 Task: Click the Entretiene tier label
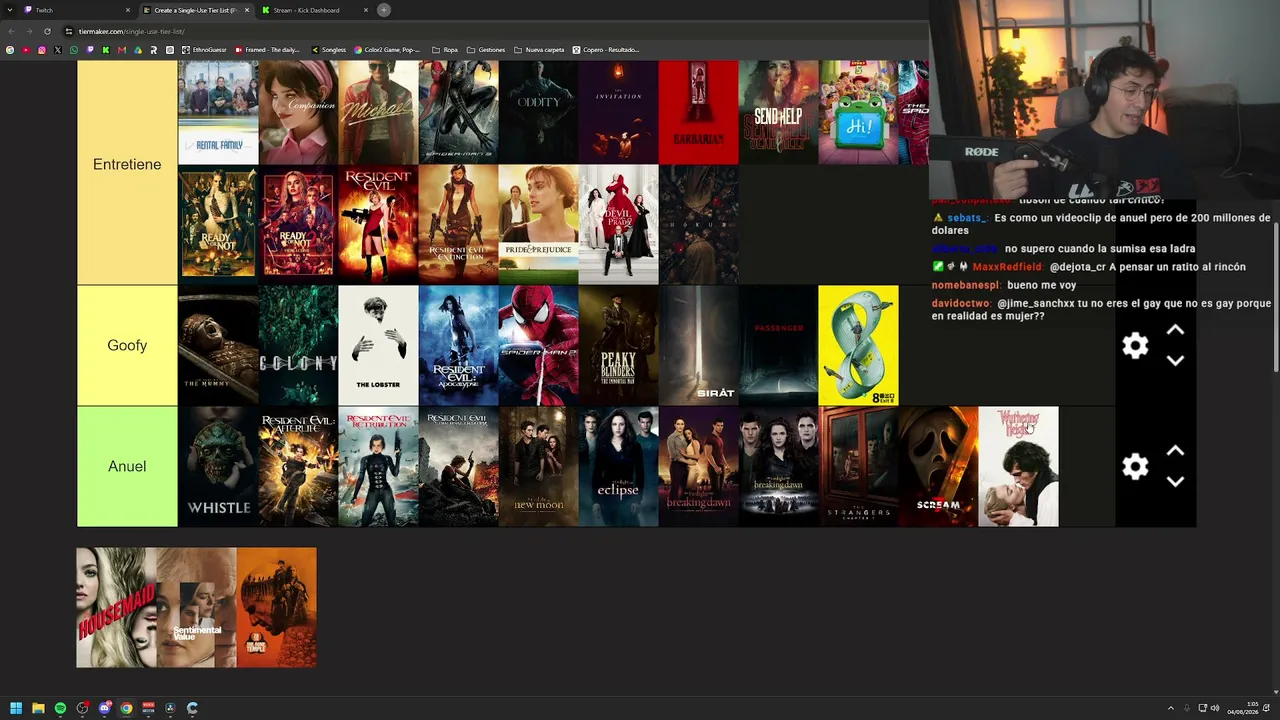click(x=127, y=165)
